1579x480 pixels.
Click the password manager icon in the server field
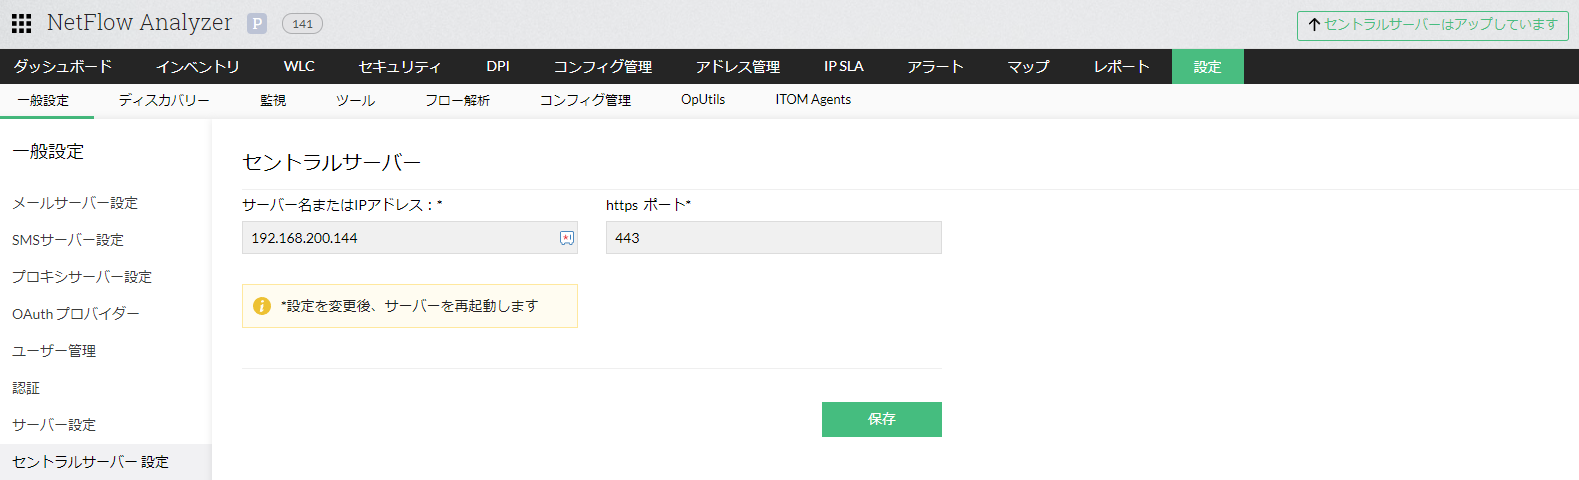pos(567,238)
